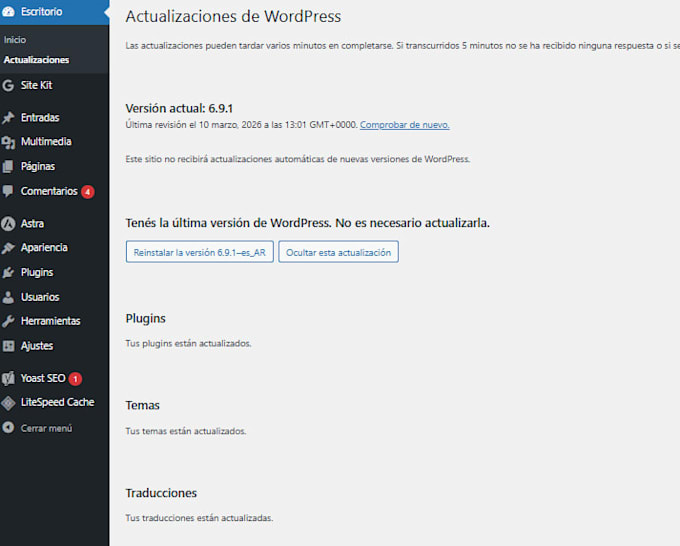Click Tus temas están actualizados text

(186, 431)
